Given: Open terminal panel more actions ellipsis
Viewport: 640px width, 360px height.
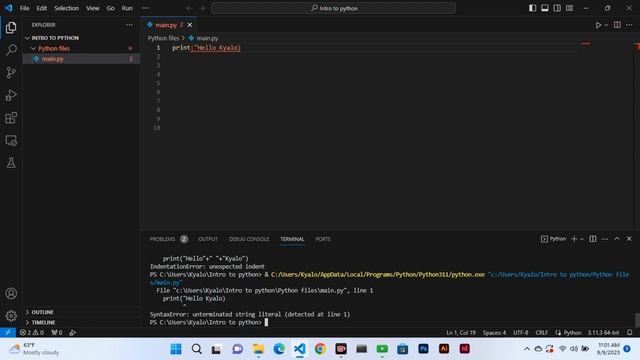Looking at the screenshot, I should pos(605,239).
